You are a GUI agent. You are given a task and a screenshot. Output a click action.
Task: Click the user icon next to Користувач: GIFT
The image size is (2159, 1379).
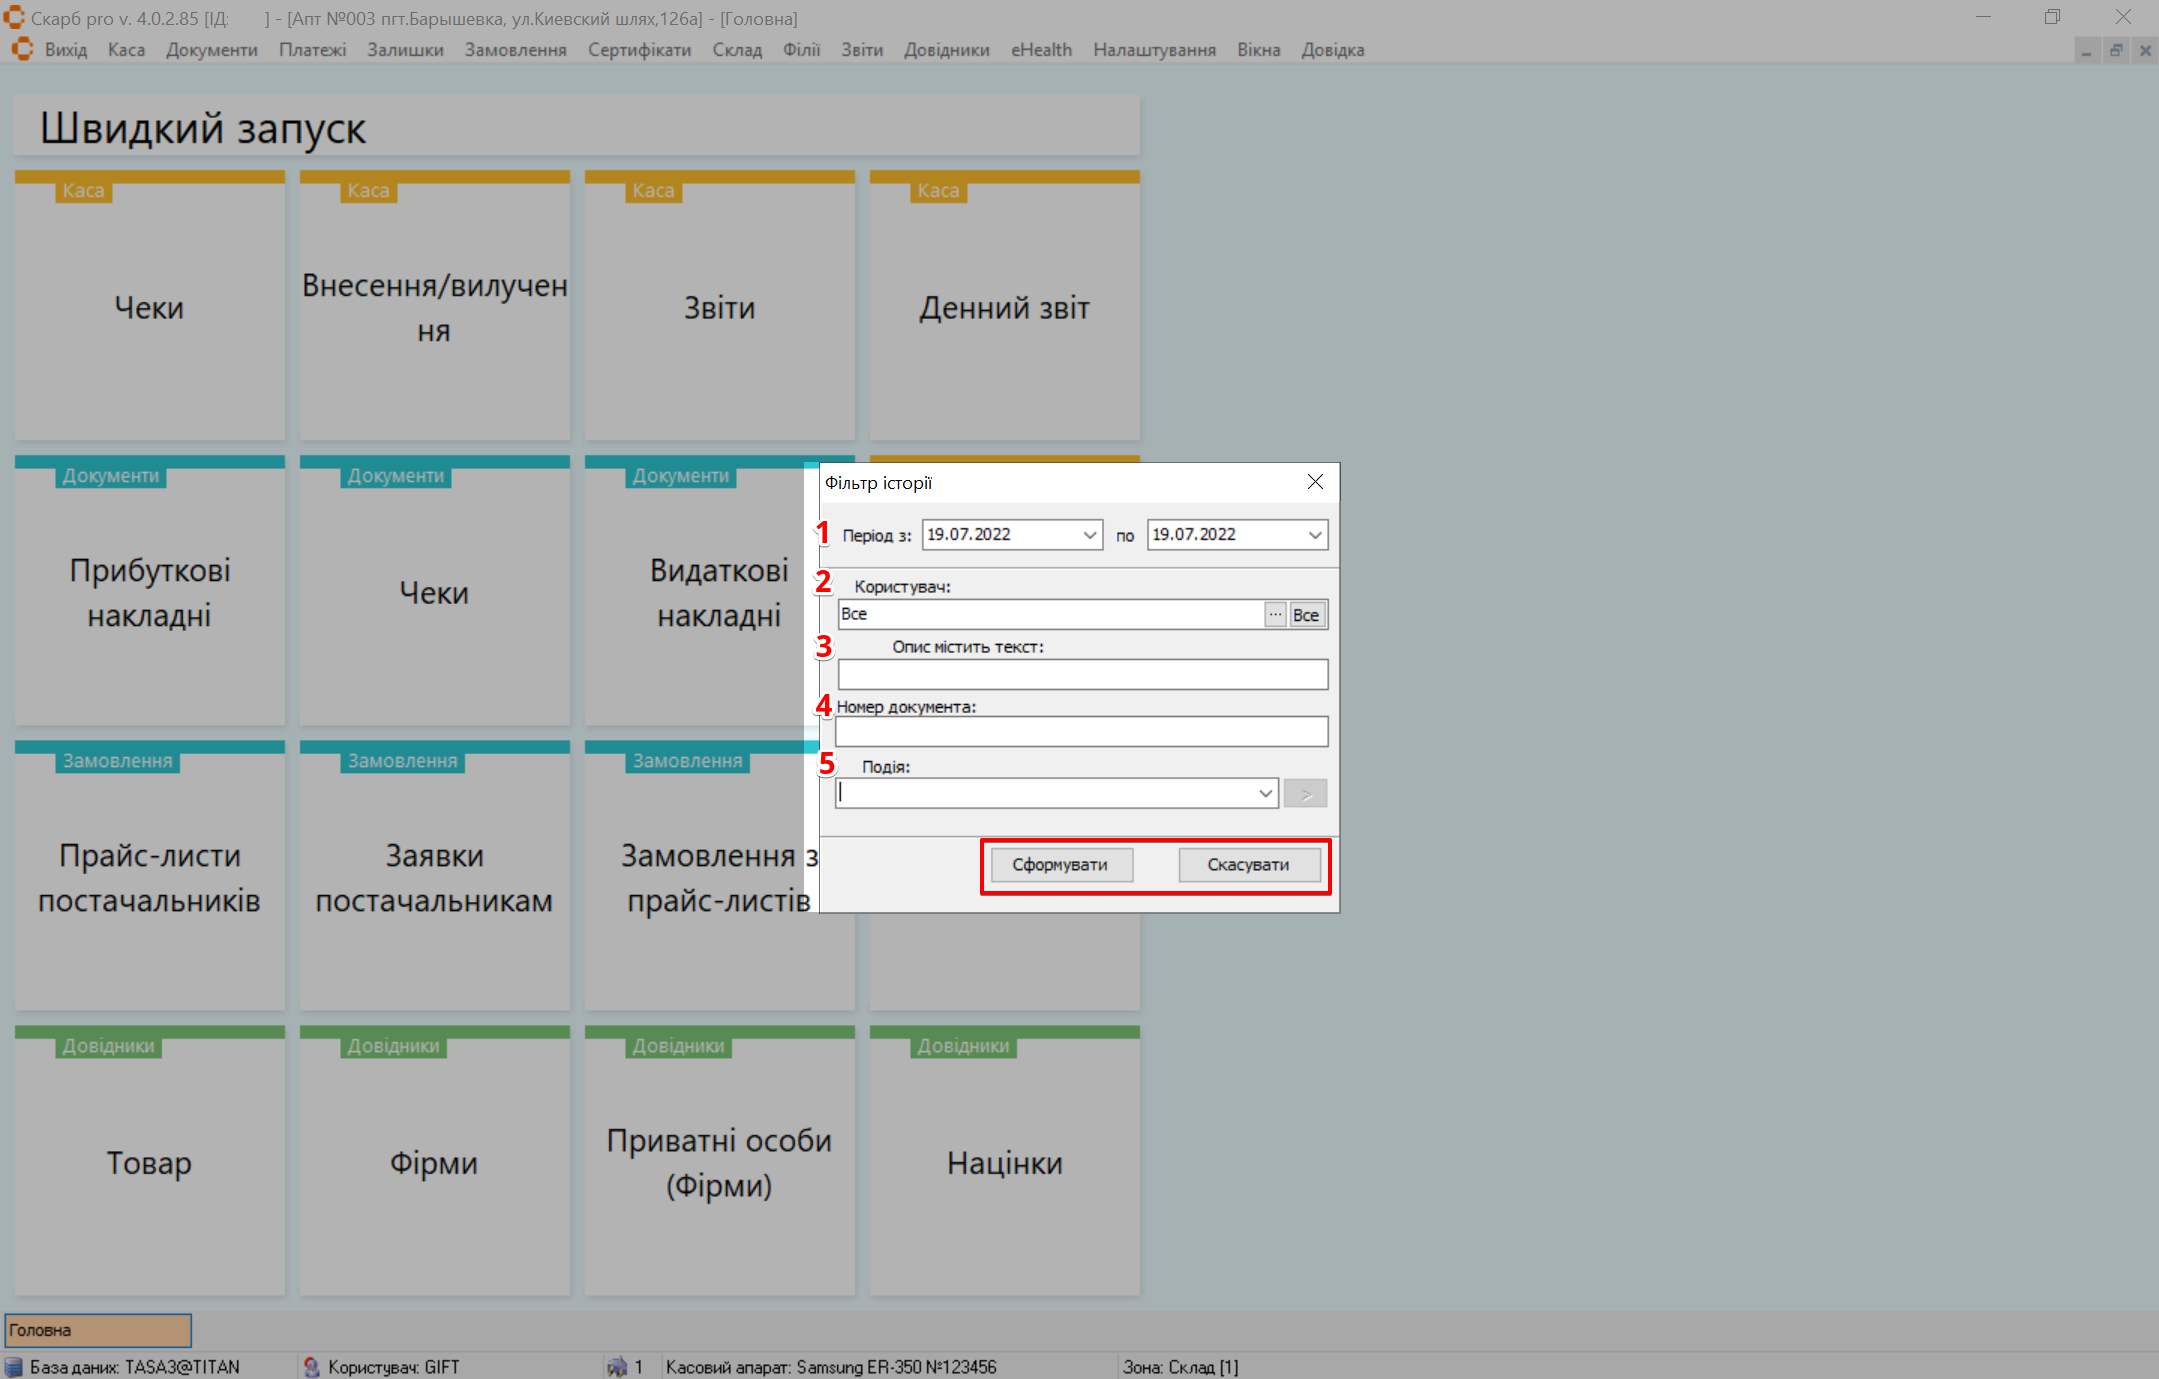coord(311,1367)
